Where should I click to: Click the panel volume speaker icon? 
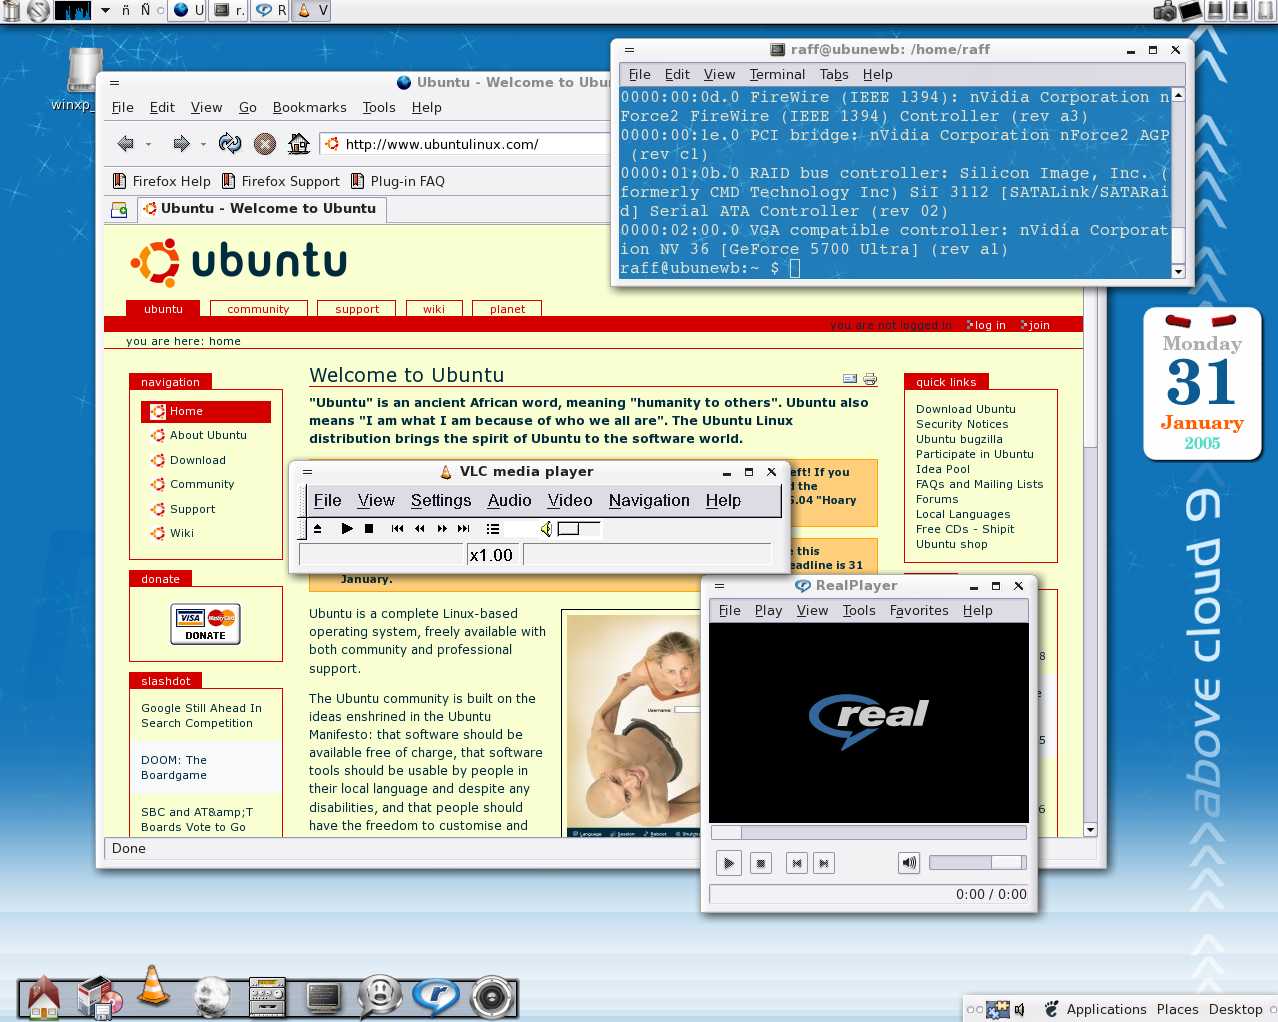coord(1020,1010)
